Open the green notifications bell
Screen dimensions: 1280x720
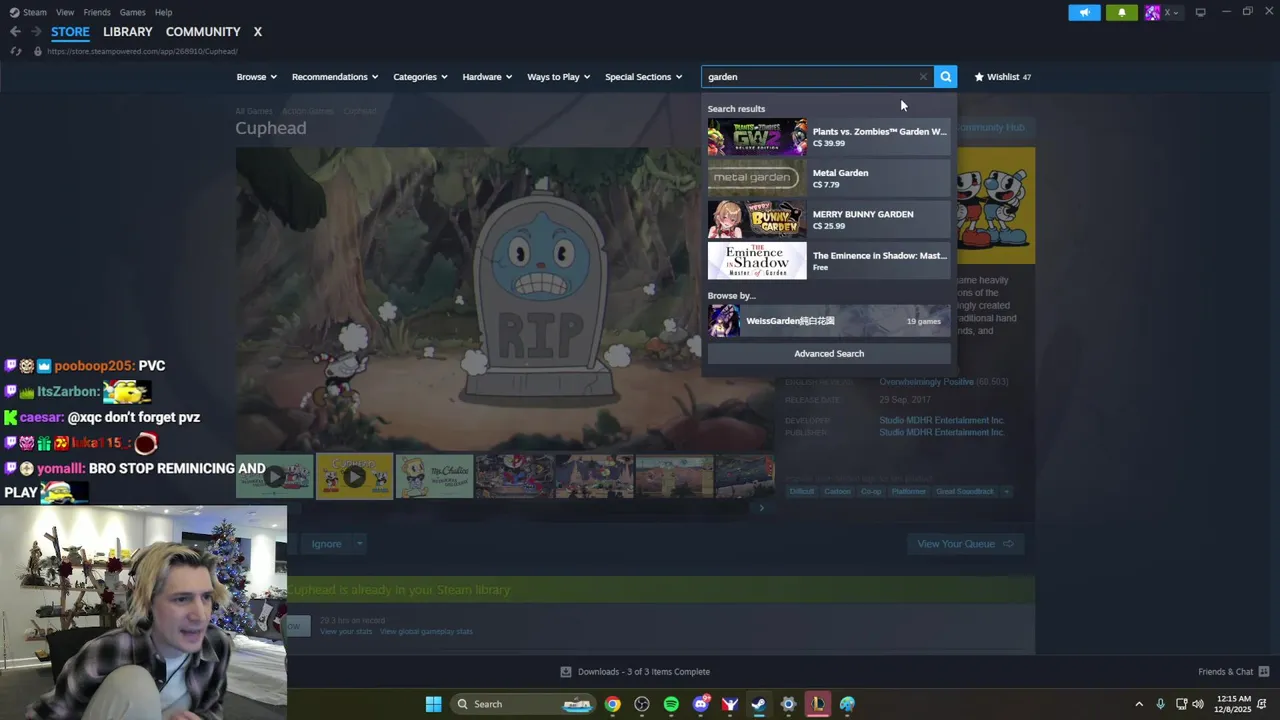point(1122,12)
